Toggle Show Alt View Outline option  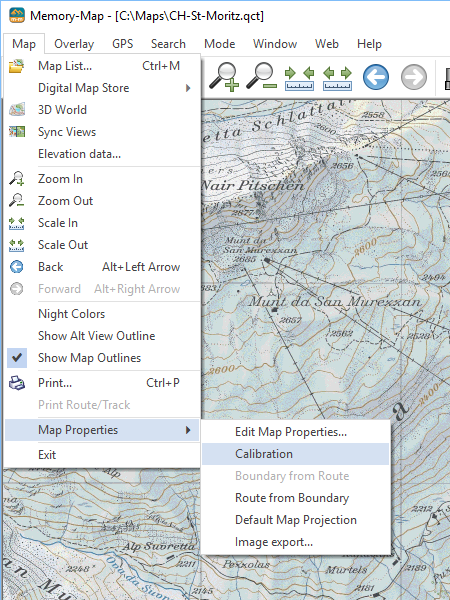(96, 336)
